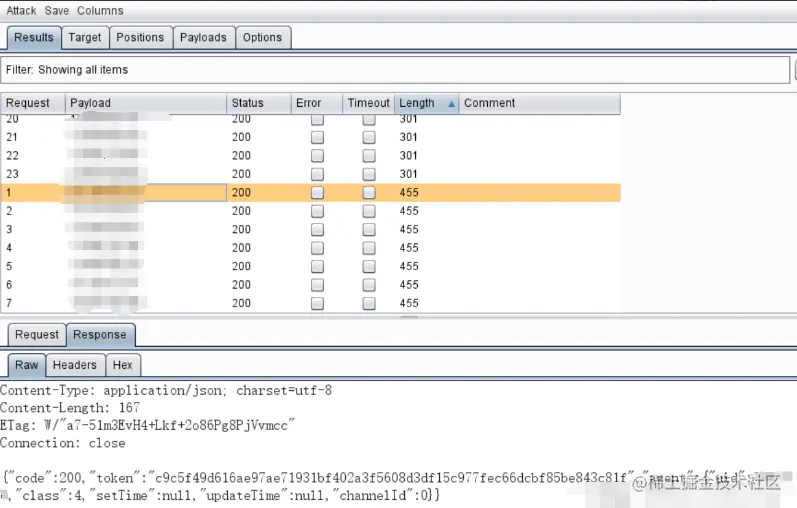Open the Save menu
This screenshot has height=508, width=797.
click(56, 11)
